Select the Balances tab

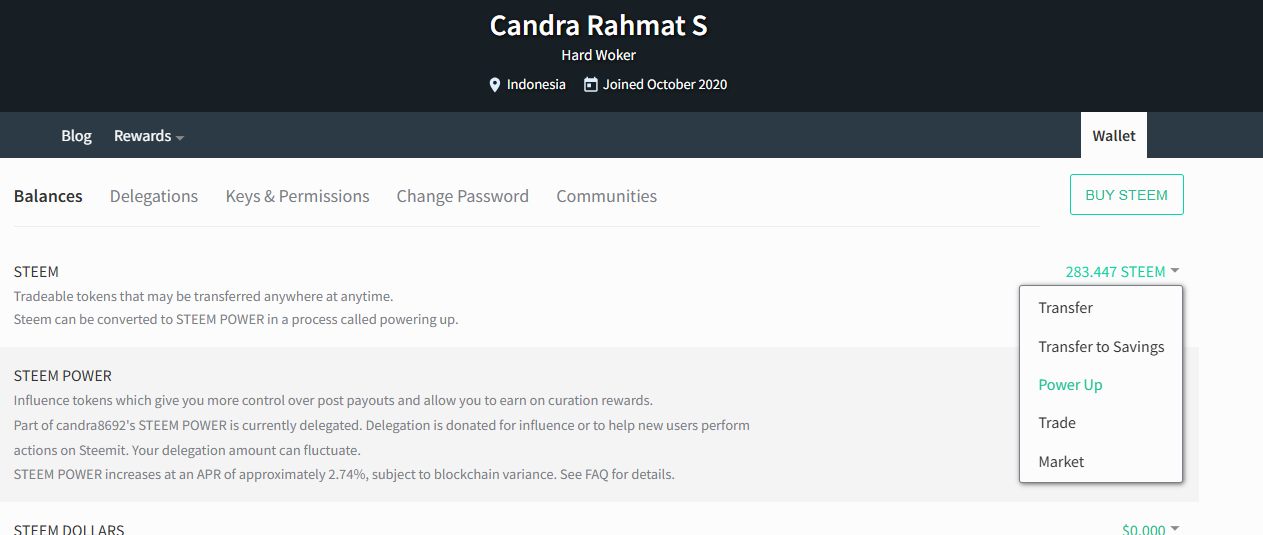coord(48,196)
